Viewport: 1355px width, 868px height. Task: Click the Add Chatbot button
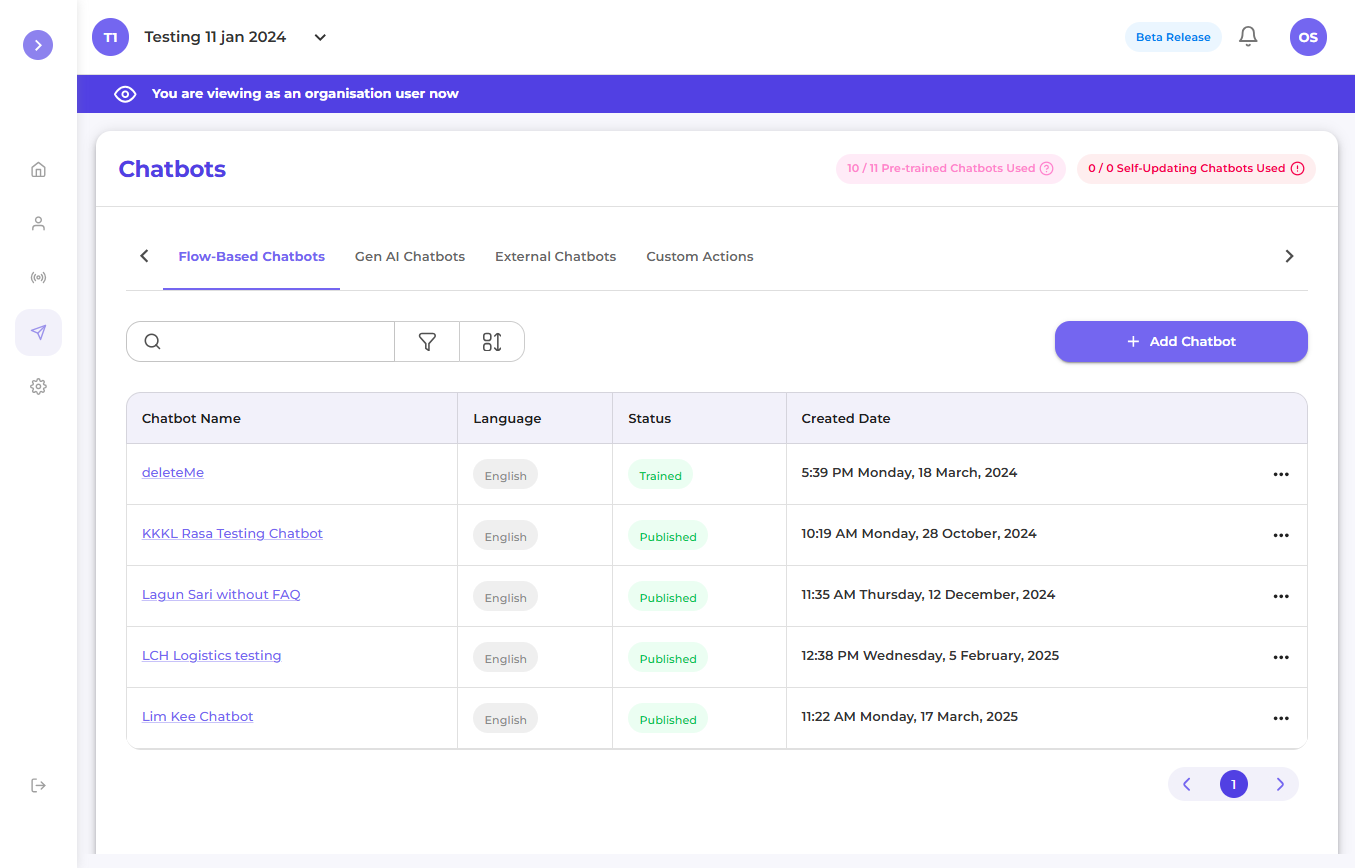pyautogui.click(x=1181, y=341)
